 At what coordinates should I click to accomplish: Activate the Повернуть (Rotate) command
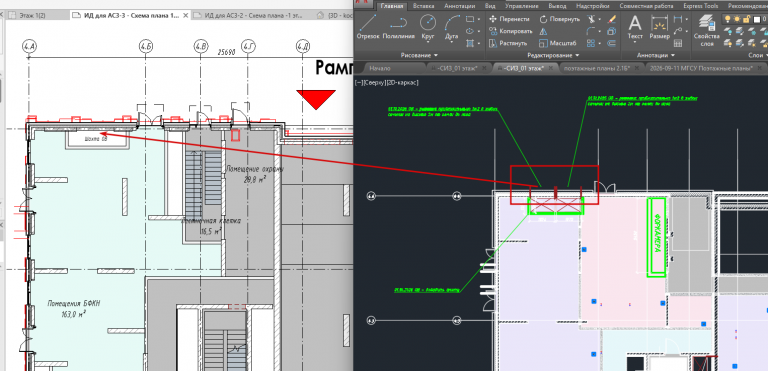coord(560,19)
